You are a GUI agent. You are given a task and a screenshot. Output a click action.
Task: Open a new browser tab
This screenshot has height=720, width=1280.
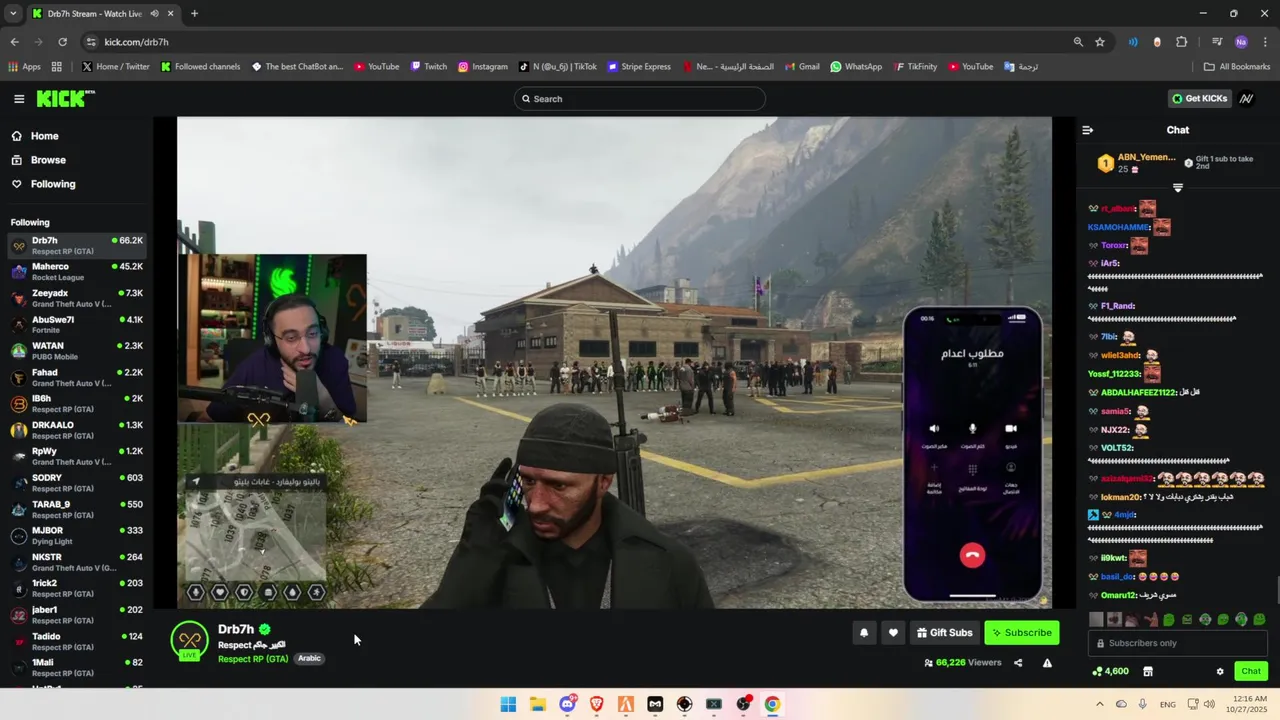point(194,14)
